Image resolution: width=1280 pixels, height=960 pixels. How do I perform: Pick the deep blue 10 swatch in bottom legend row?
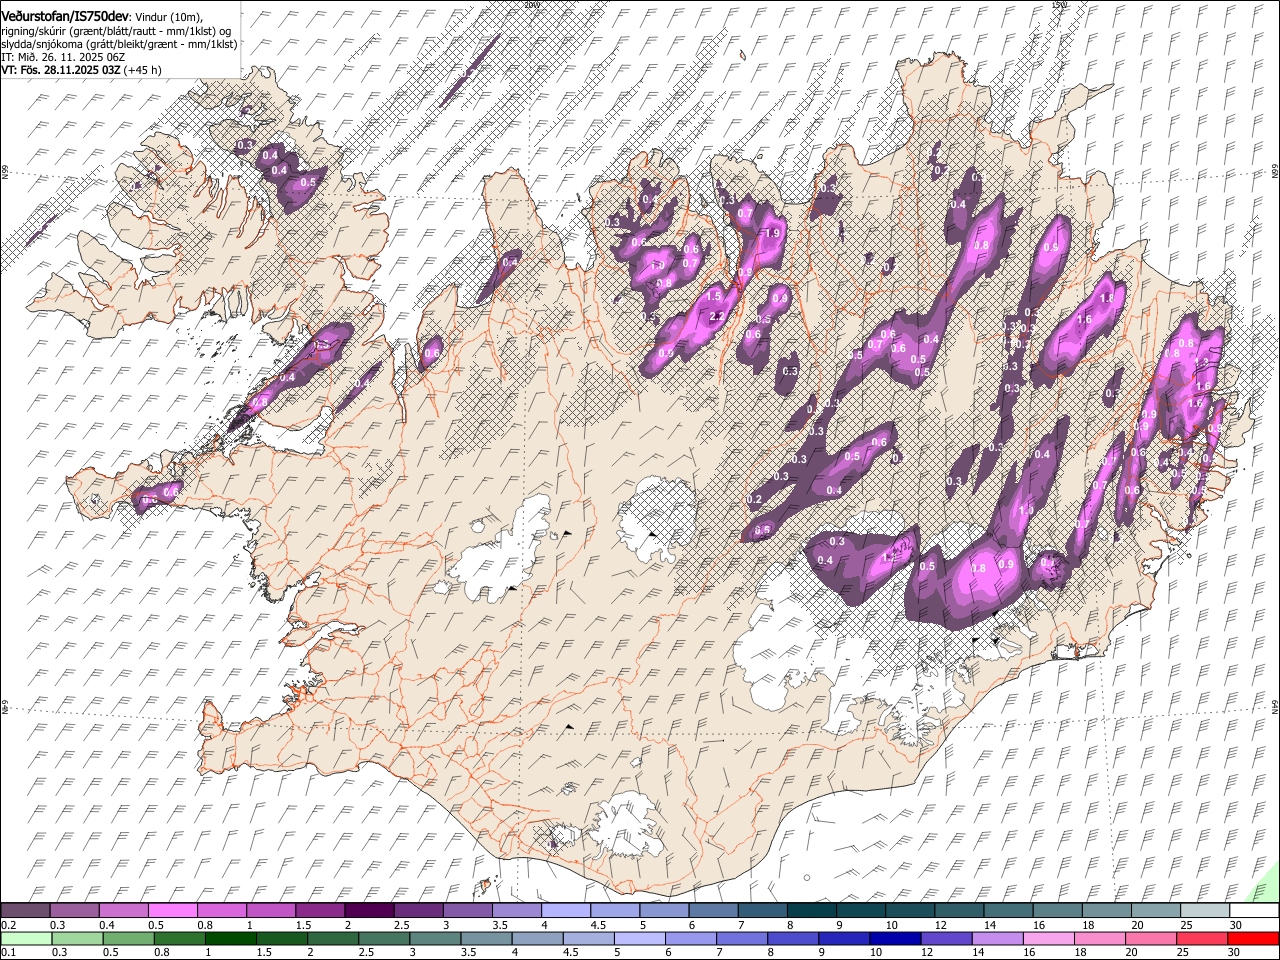[894, 938]
